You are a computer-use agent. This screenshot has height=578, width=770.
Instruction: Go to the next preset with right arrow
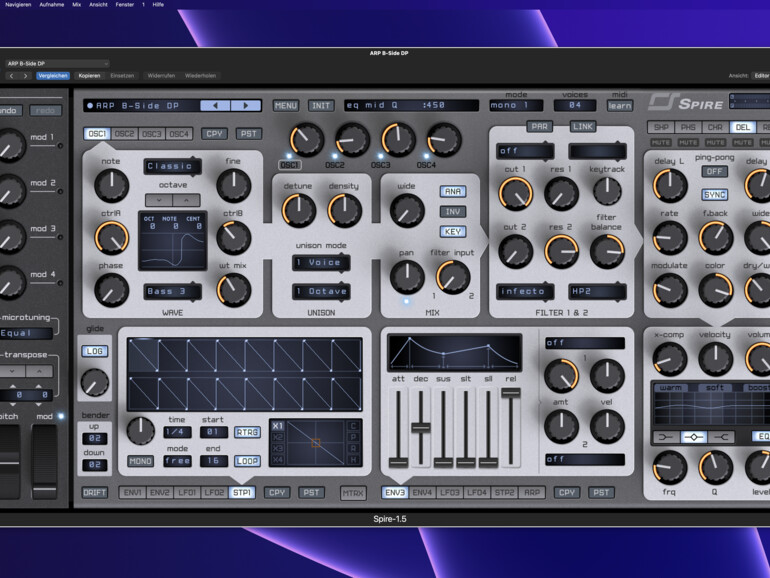tap(245, 105)
